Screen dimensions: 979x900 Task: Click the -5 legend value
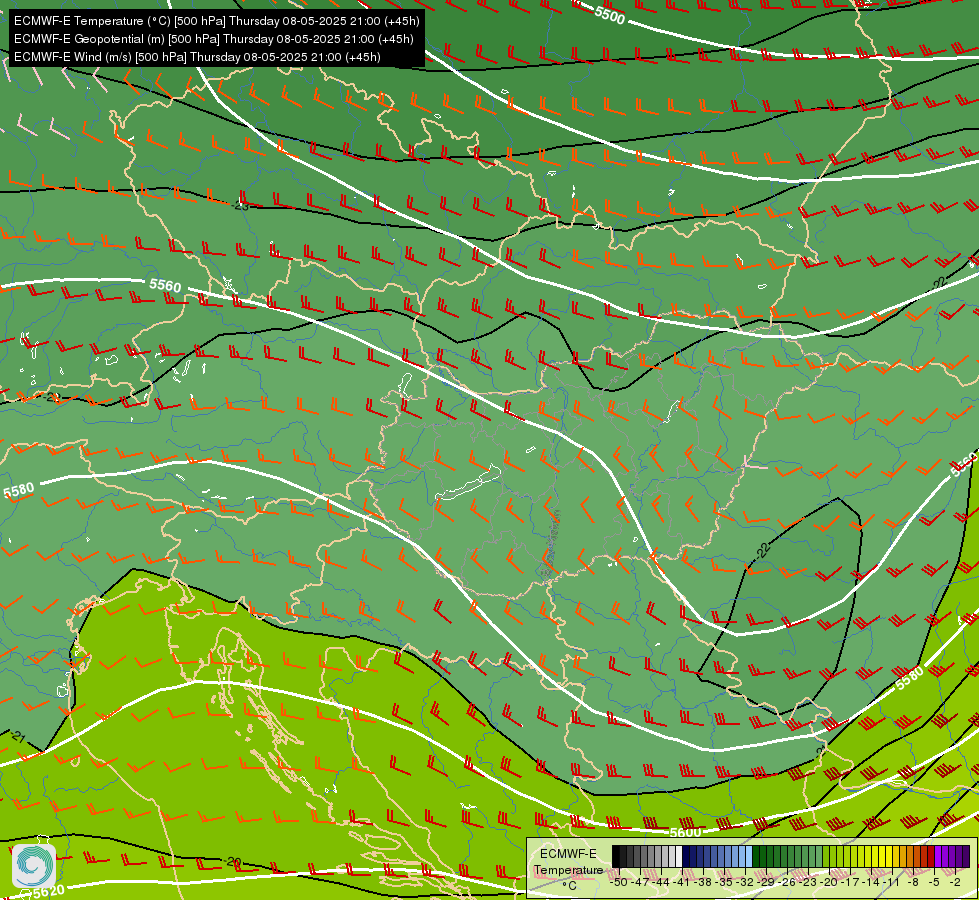click(x=935, y=882)
